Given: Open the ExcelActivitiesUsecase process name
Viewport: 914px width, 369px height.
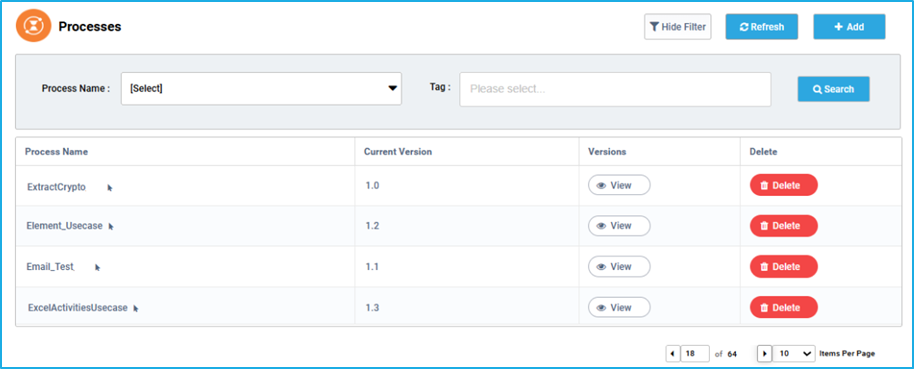Looking at the screenshot, I should coord(78,308).
